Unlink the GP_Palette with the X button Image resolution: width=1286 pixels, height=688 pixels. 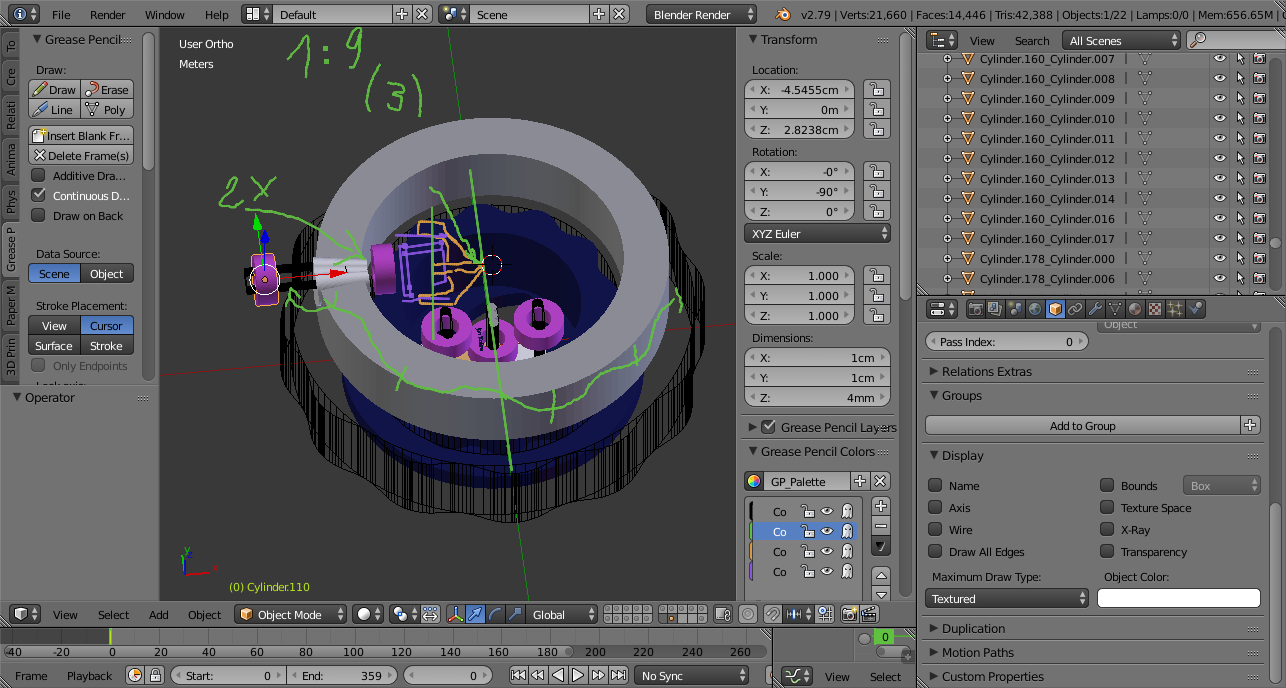[880, 481]
